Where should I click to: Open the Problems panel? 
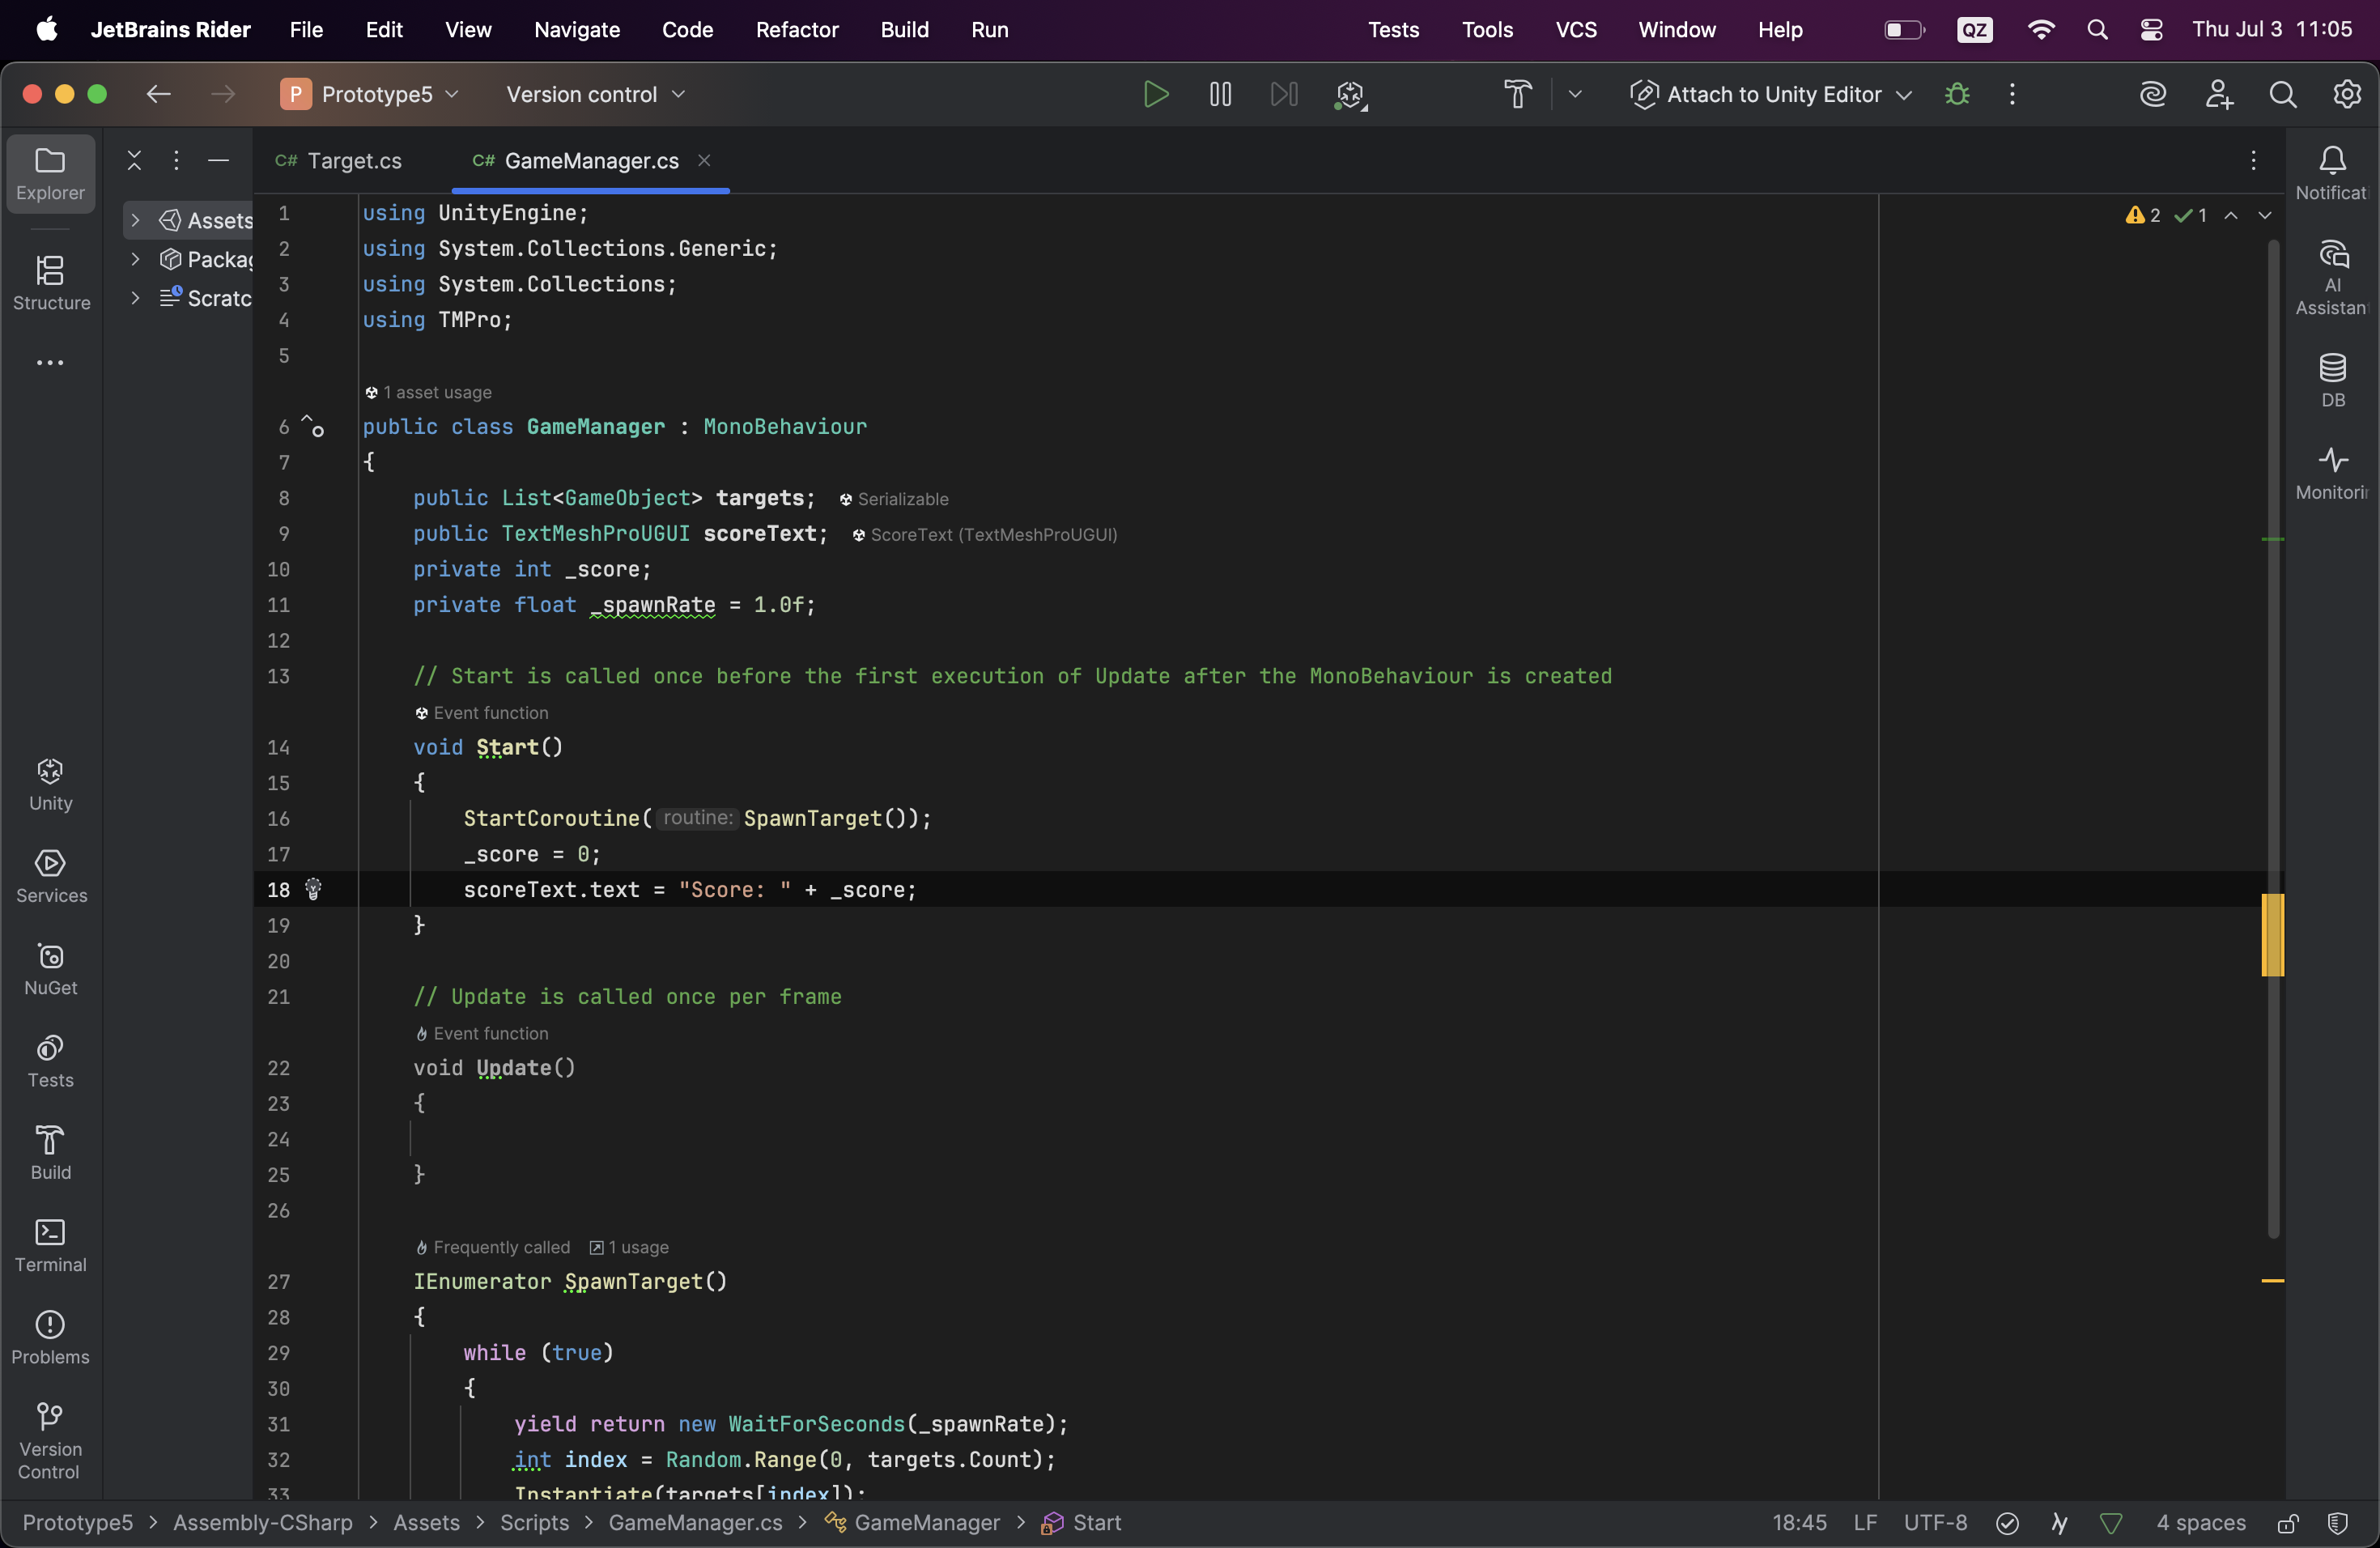click(x=50, y=1338)
